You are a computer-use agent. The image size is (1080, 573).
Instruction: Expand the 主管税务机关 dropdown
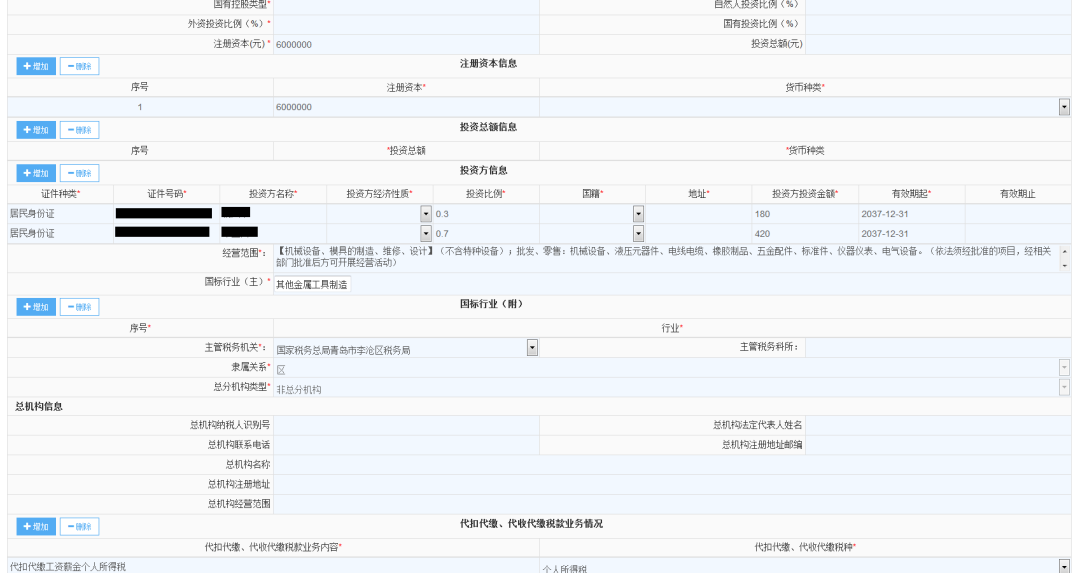532,348
